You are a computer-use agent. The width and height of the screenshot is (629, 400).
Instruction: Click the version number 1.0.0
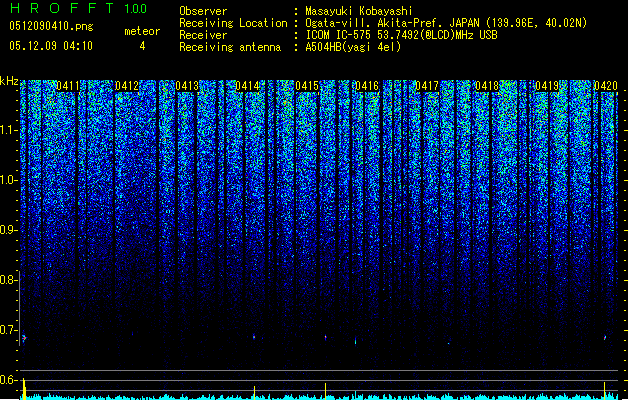(136, 9)
